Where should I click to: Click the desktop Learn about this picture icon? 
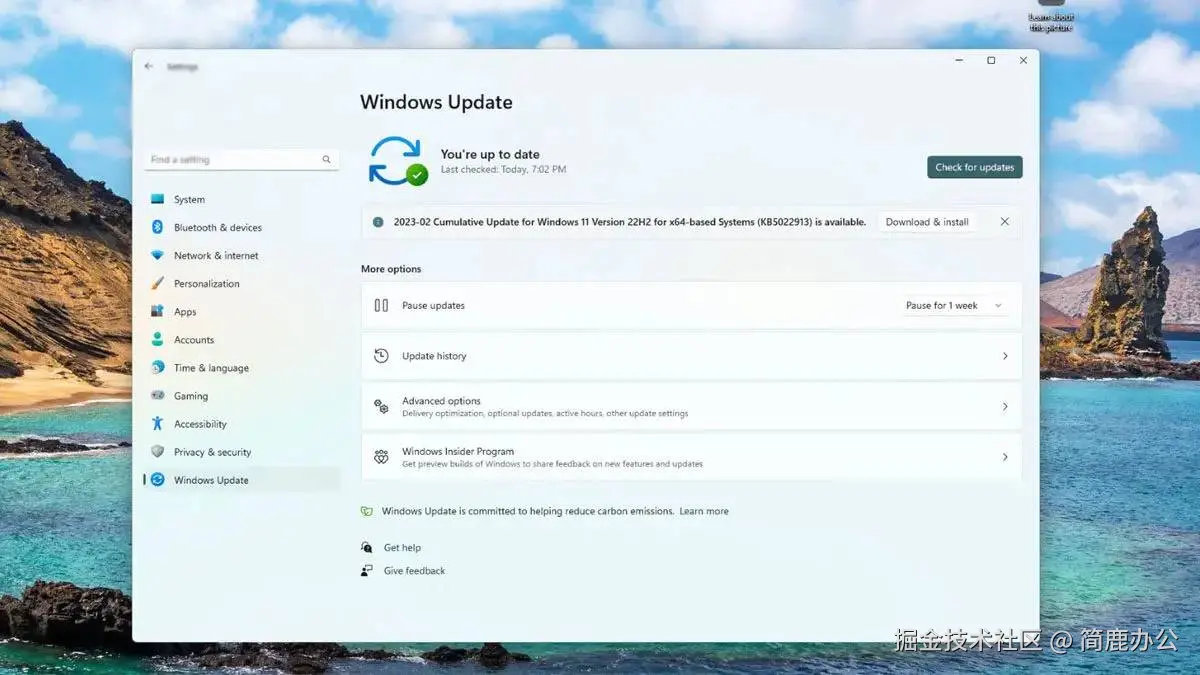1051,14
